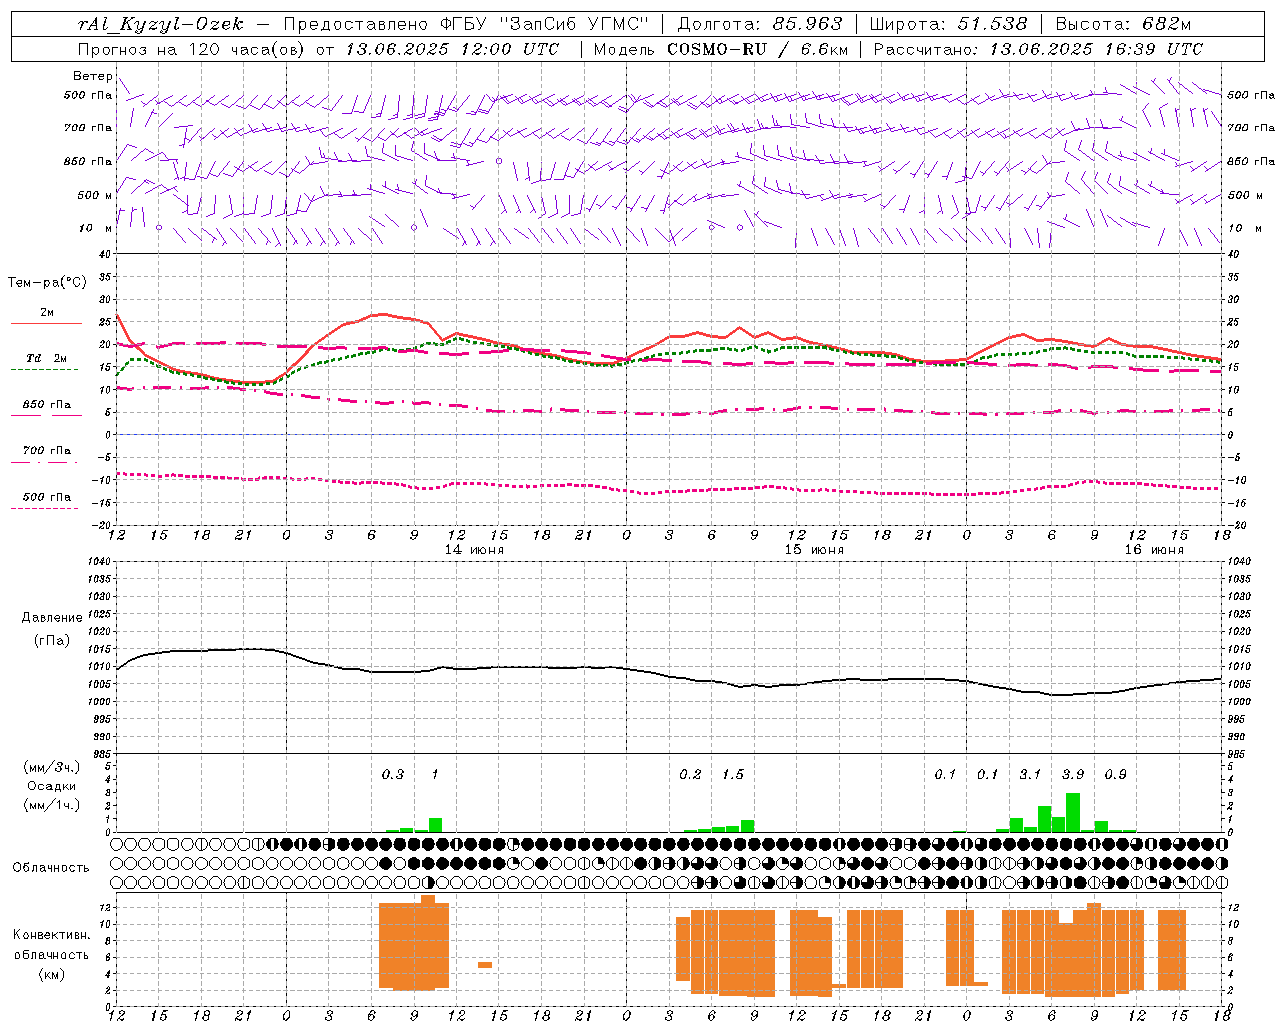Click the 3.1 precipitation total
The image size is (1280, 1024).
1030,774
